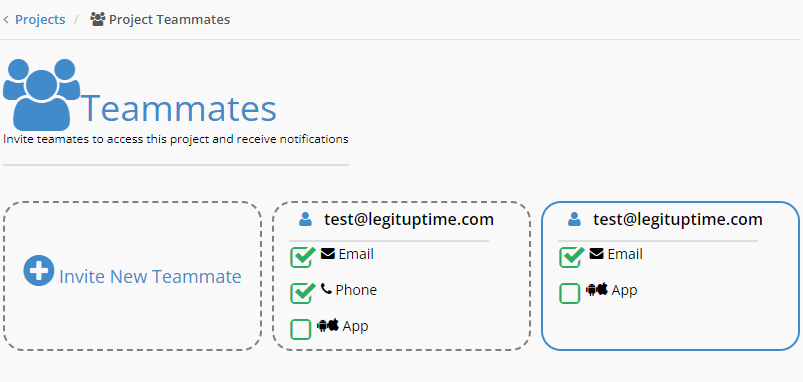The width and height of the screenshot is (803, 382).
Task: Click user icon in right teammate card
Action: [x=574, y=220]
